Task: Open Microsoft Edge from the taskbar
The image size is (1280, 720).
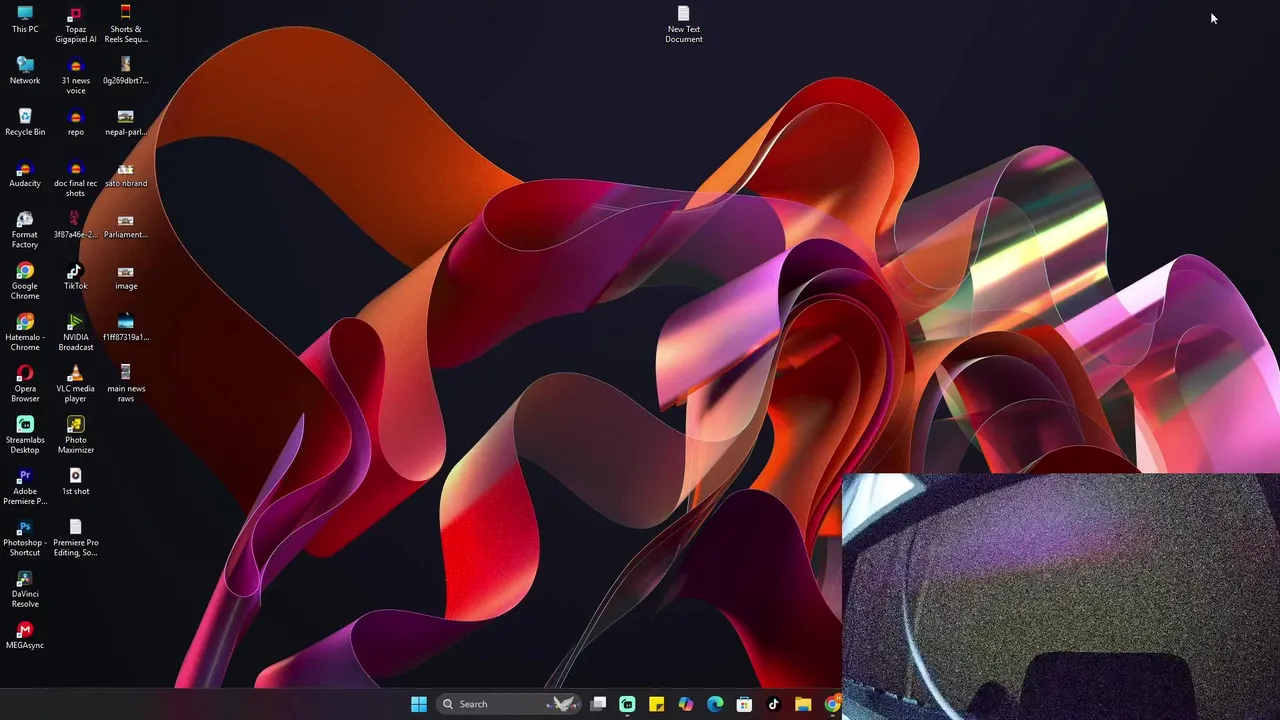Action: point(715,704)
